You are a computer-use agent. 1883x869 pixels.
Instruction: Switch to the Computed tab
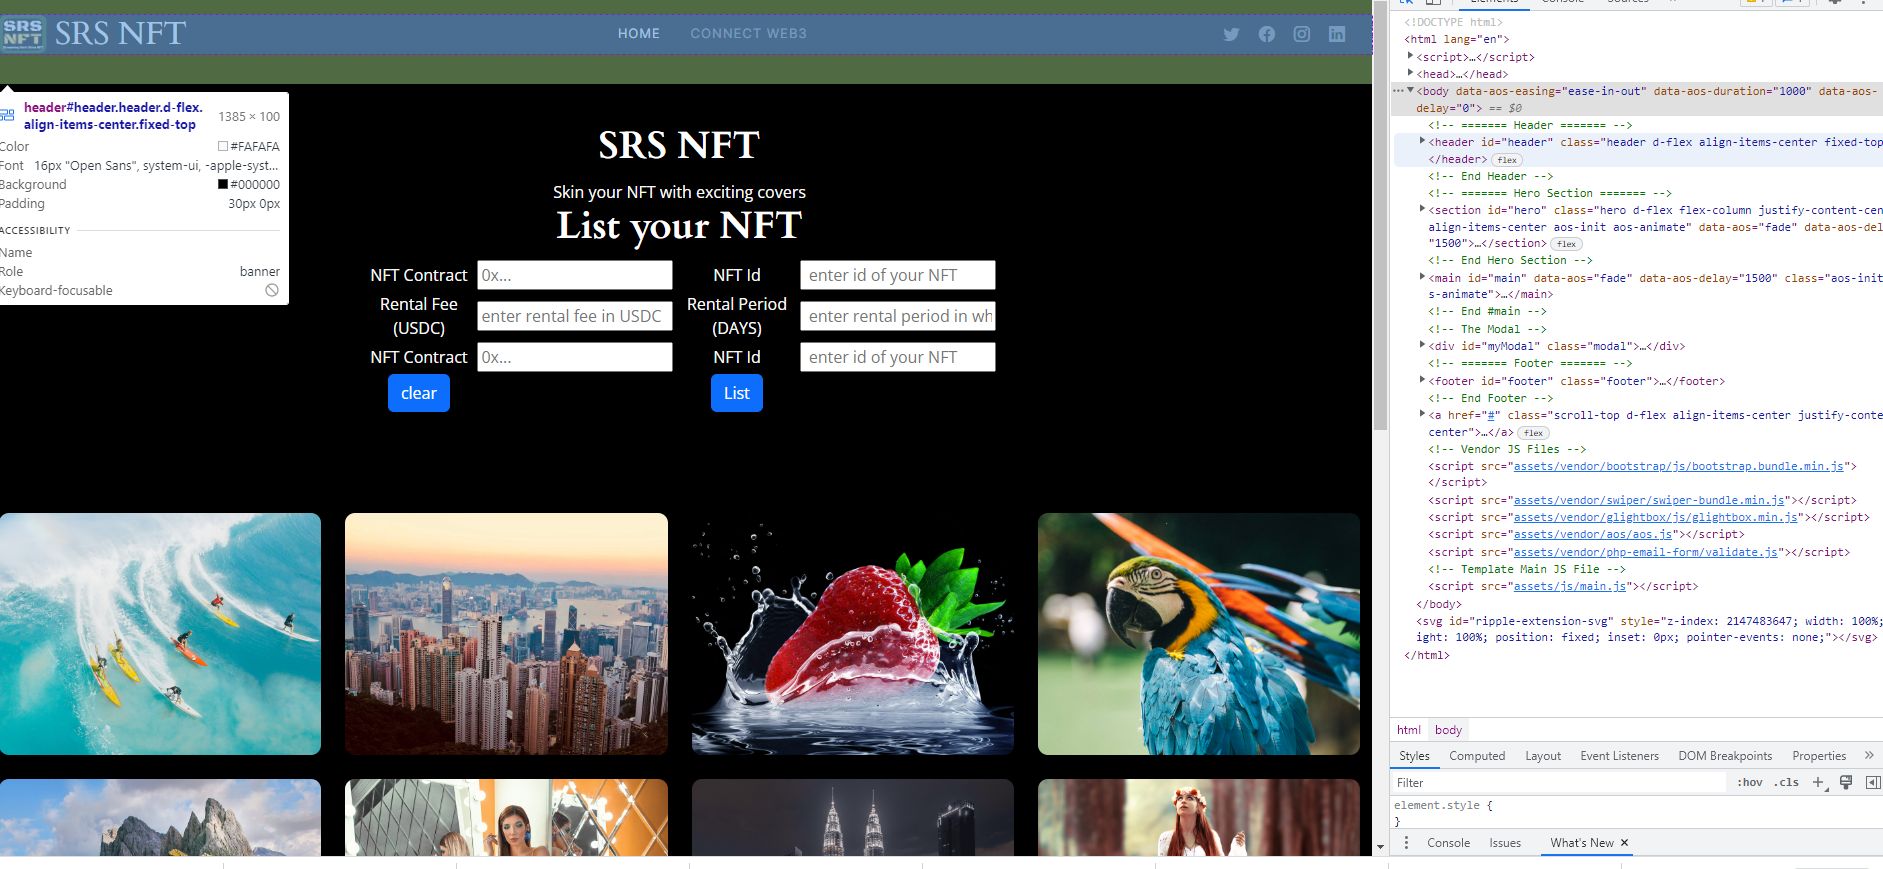pyautogui.click(x=1477, y=756)
